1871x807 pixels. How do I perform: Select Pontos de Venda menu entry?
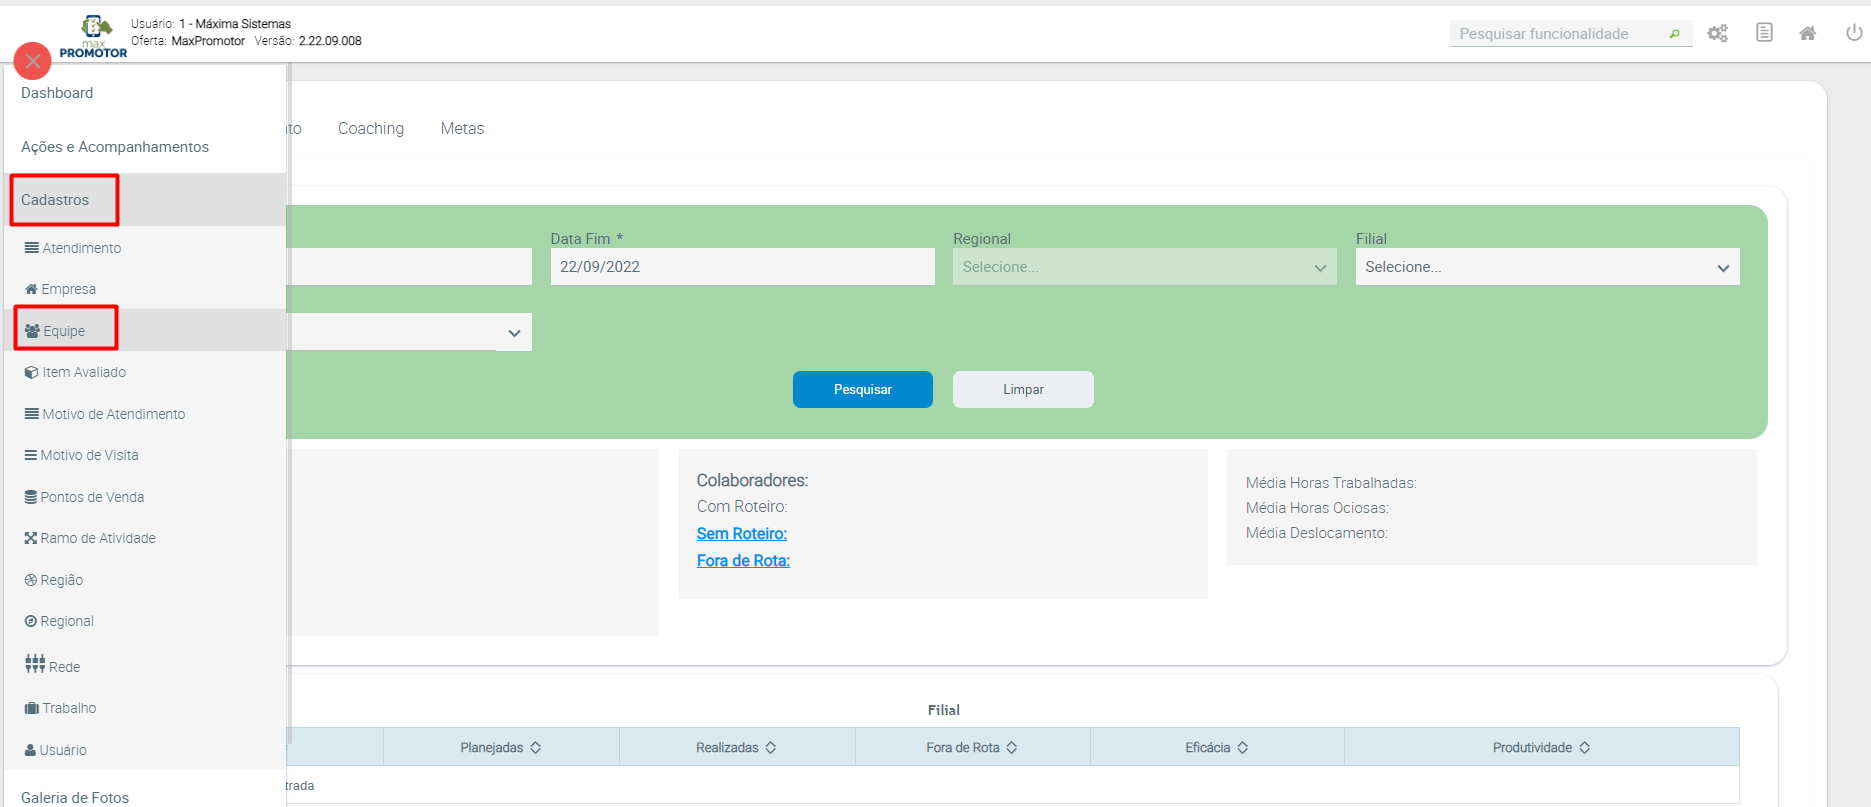click(92, 497)
